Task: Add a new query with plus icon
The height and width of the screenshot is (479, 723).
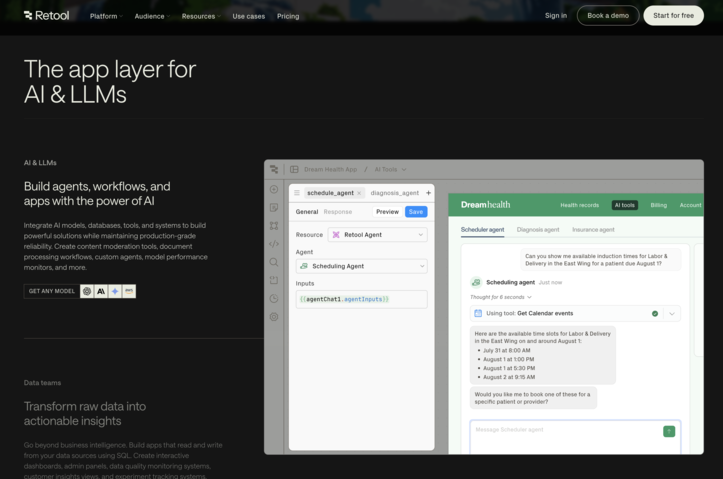Action: pos(428,193)
